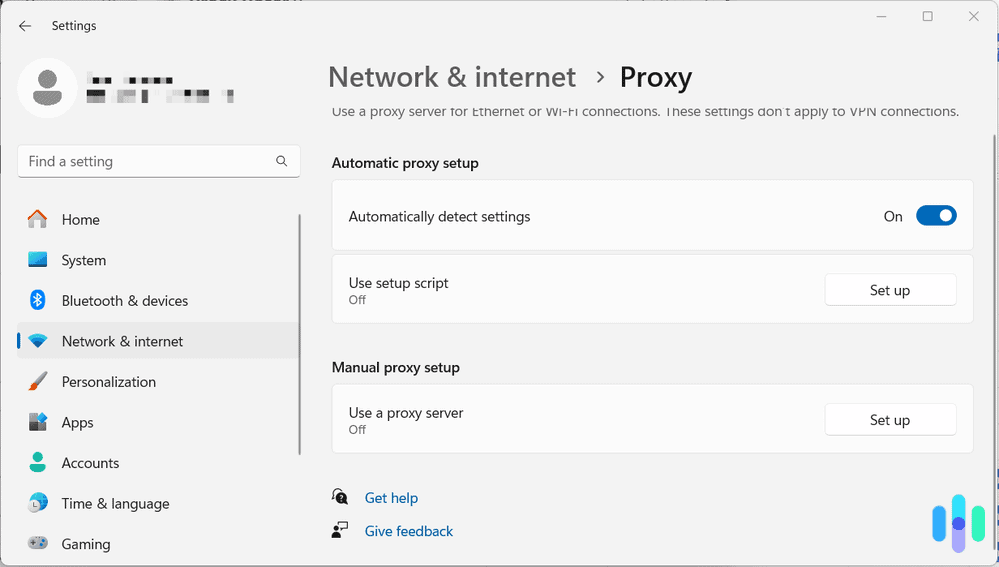
Task: Navigate to Network & internet breadcrumb
Action: tap(452, 77)
